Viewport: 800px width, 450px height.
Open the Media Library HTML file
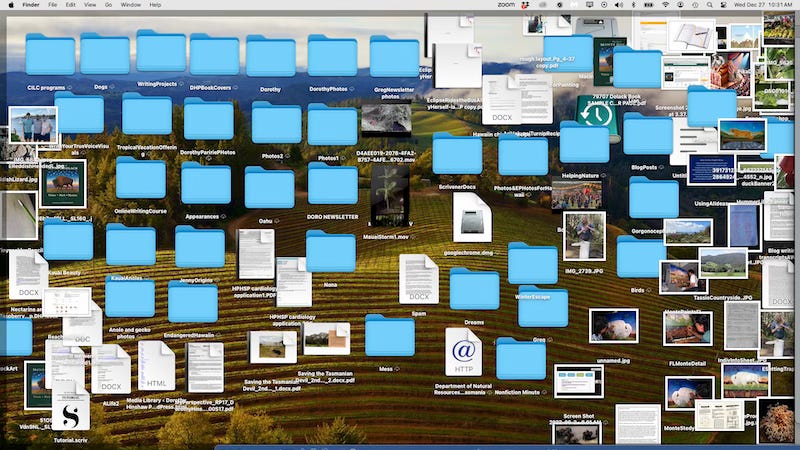[156, 366]
